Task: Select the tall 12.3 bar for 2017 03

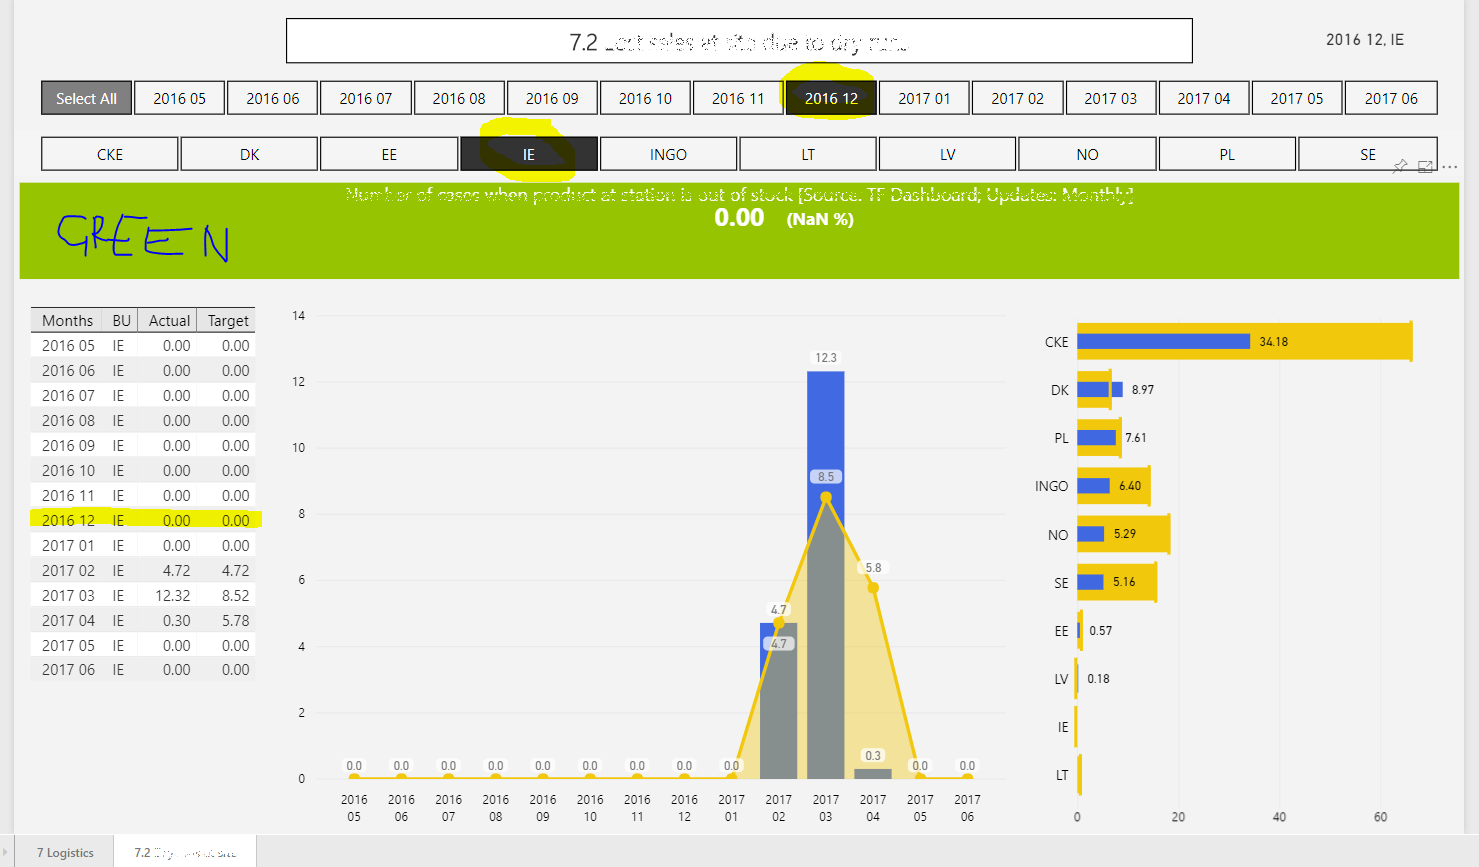Action: coord(826,575)
